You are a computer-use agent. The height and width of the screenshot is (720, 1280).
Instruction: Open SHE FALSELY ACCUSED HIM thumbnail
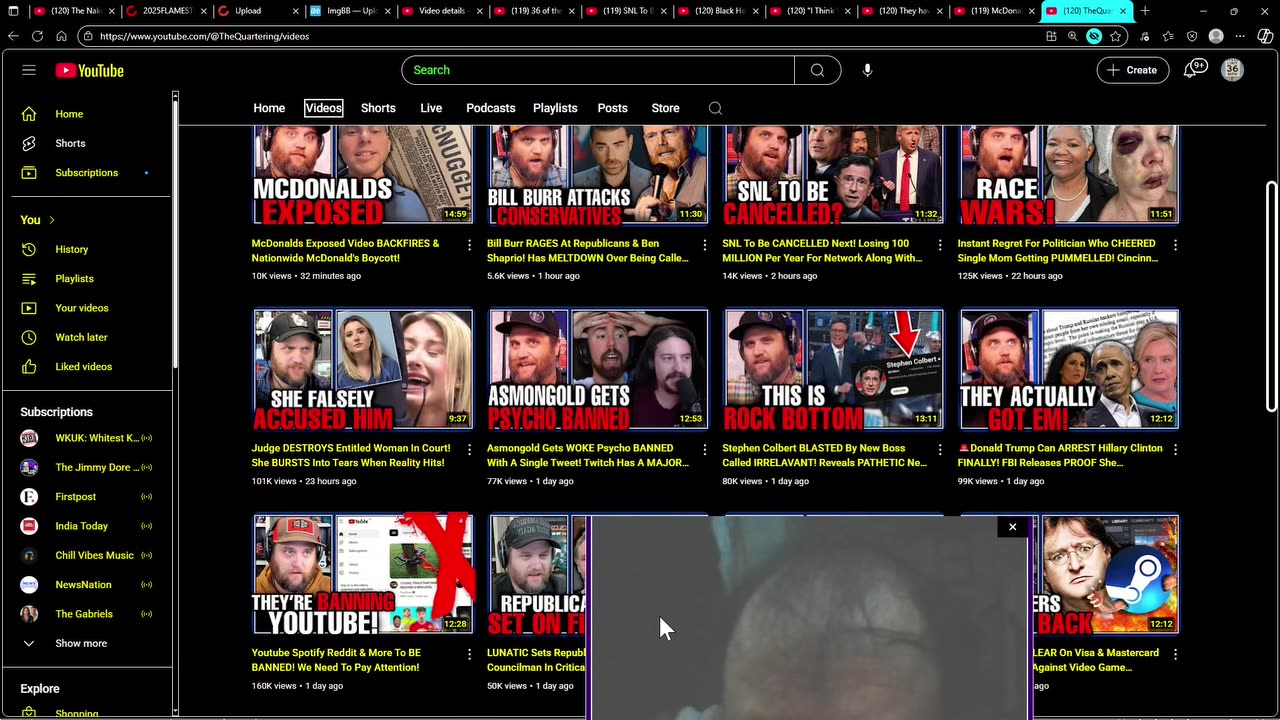click(x=362, y=369)
